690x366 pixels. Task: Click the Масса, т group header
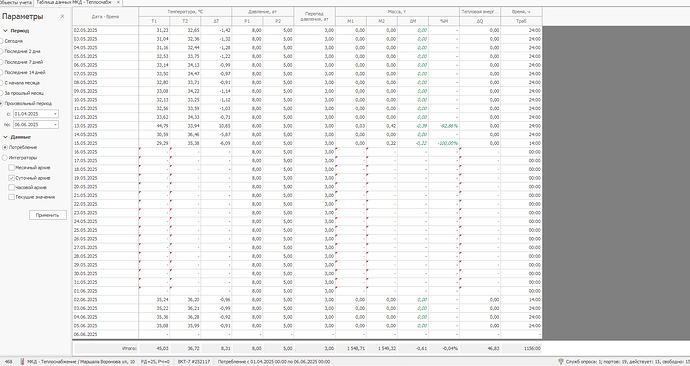(x=397, y=12)
